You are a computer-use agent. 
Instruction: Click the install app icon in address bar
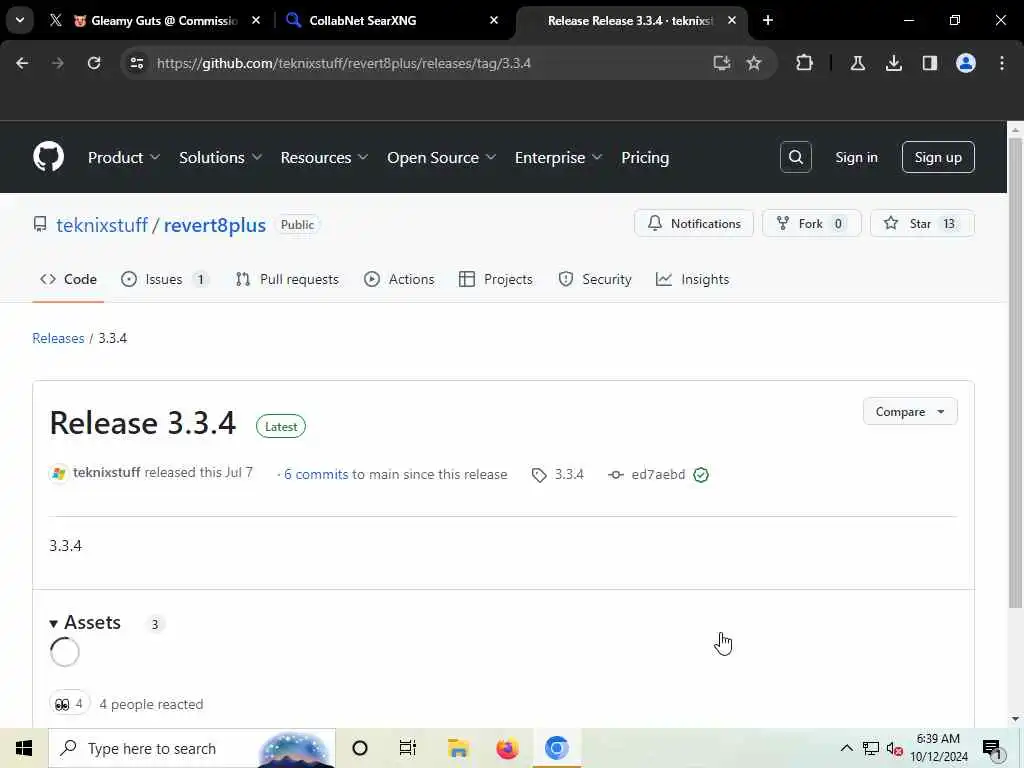click(x=721, y=63)
